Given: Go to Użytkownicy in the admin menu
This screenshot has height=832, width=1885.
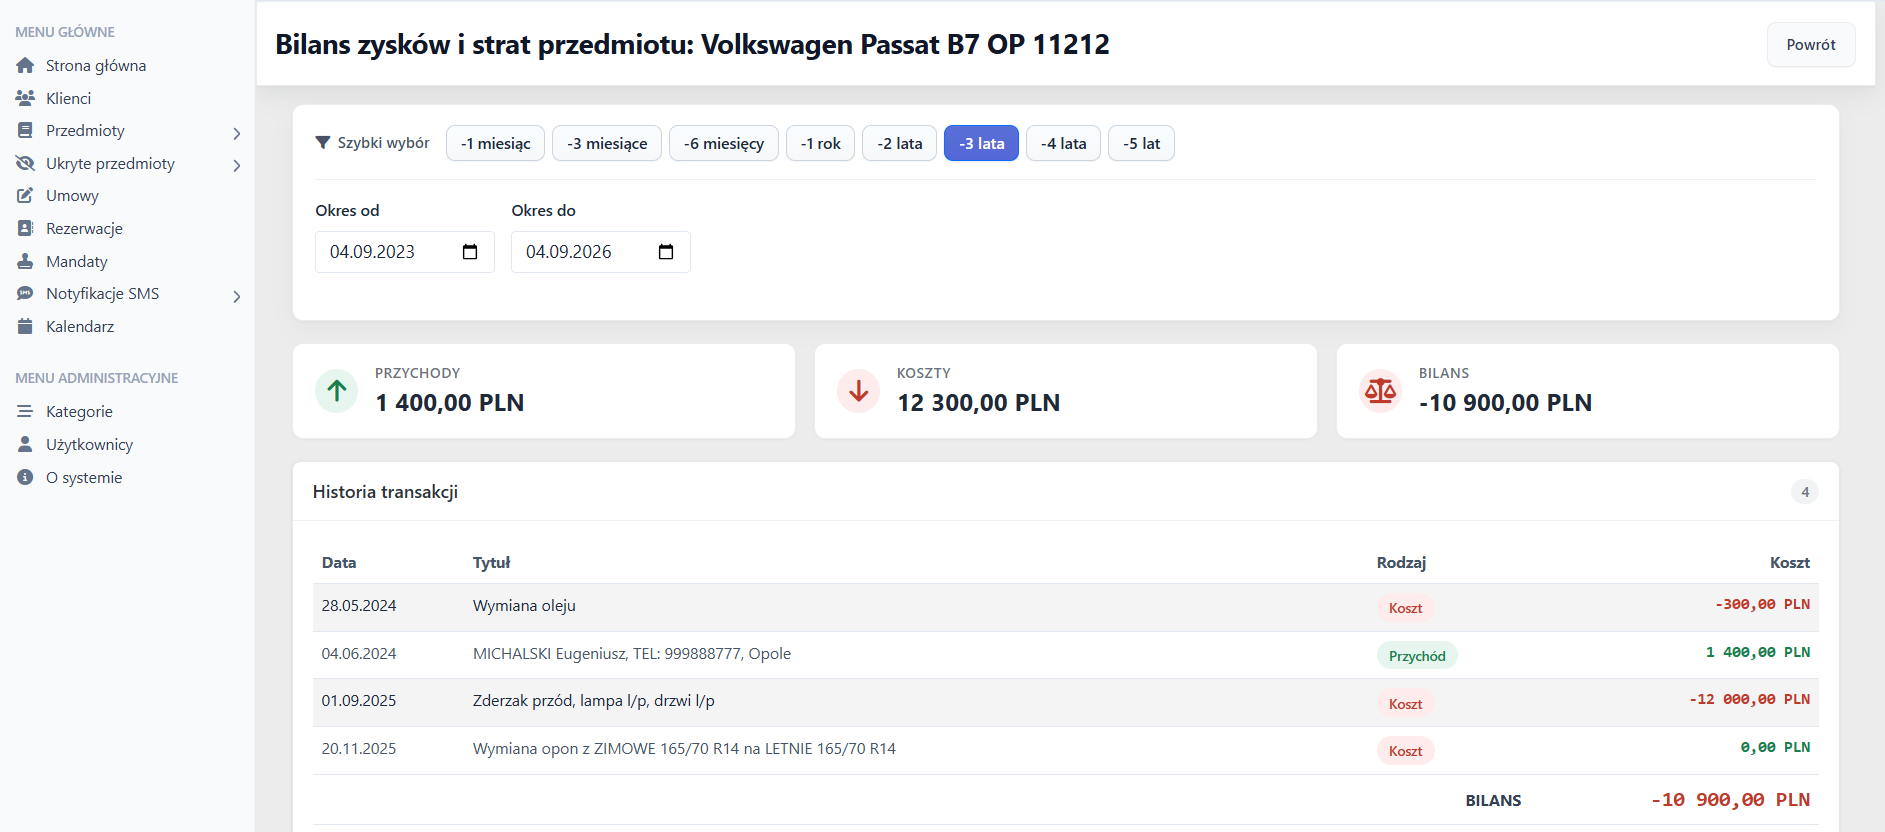Looking at the screenshot, I should [89, 445].
